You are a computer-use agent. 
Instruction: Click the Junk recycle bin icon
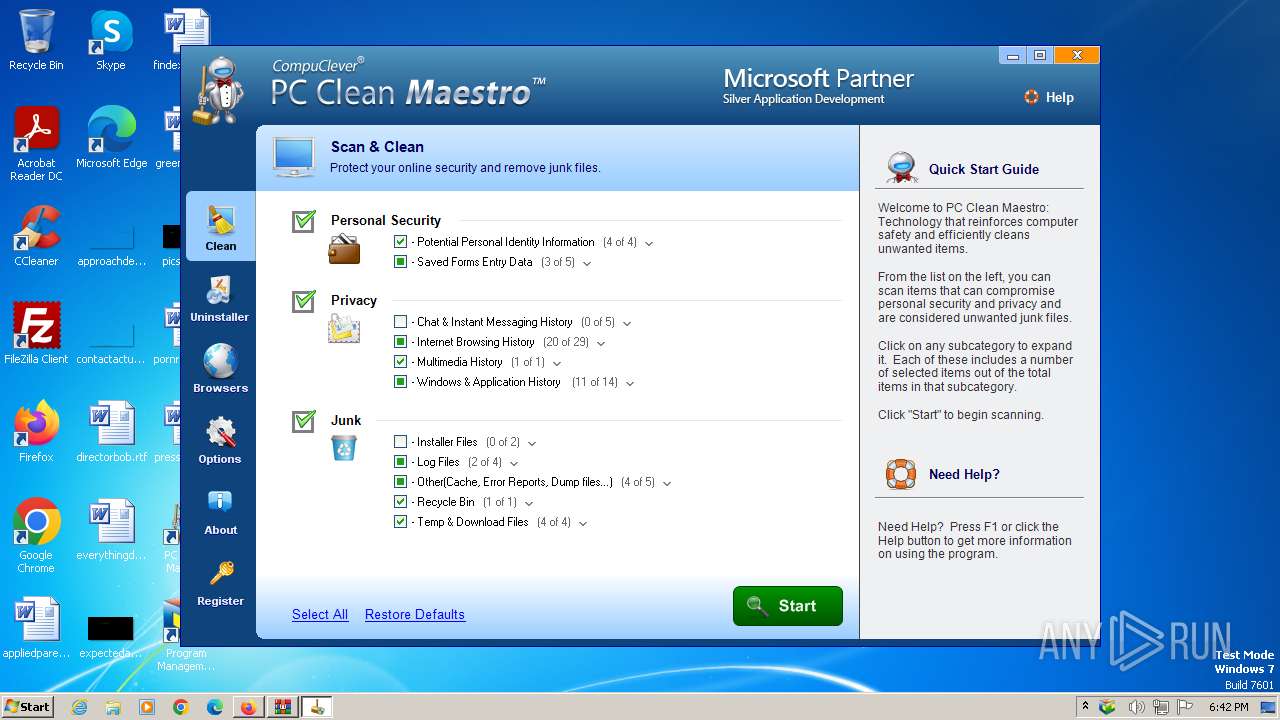click(344, 447)
